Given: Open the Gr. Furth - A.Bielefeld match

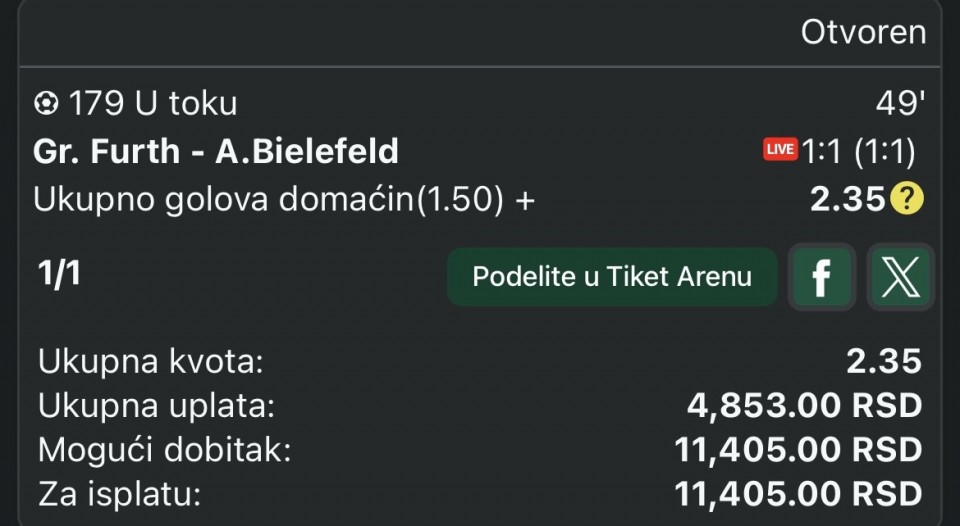Looking at the screenshot, I should (x=216, y=151).
